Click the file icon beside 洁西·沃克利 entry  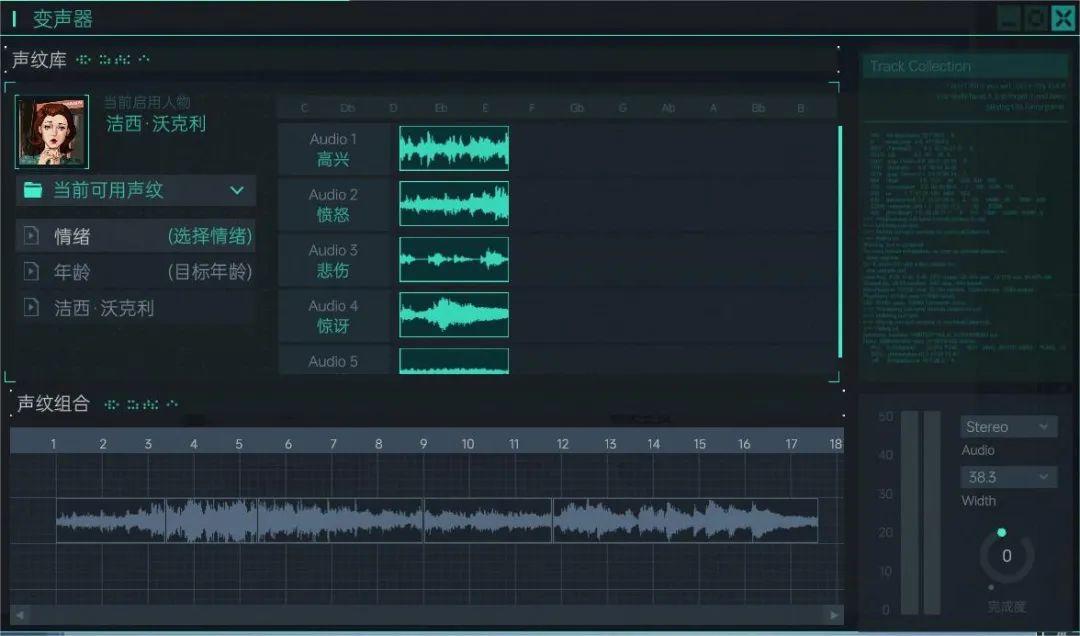(x=31, y=308)
